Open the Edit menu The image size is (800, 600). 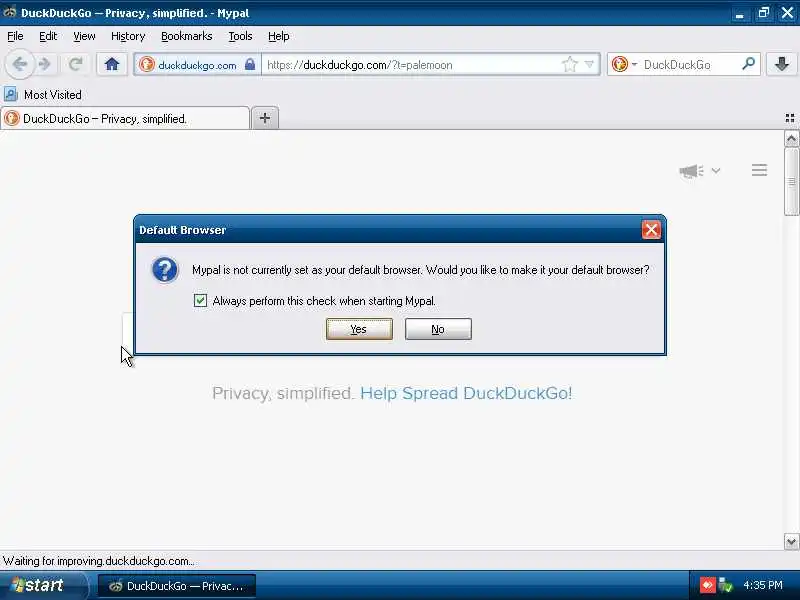coord(48,36)
